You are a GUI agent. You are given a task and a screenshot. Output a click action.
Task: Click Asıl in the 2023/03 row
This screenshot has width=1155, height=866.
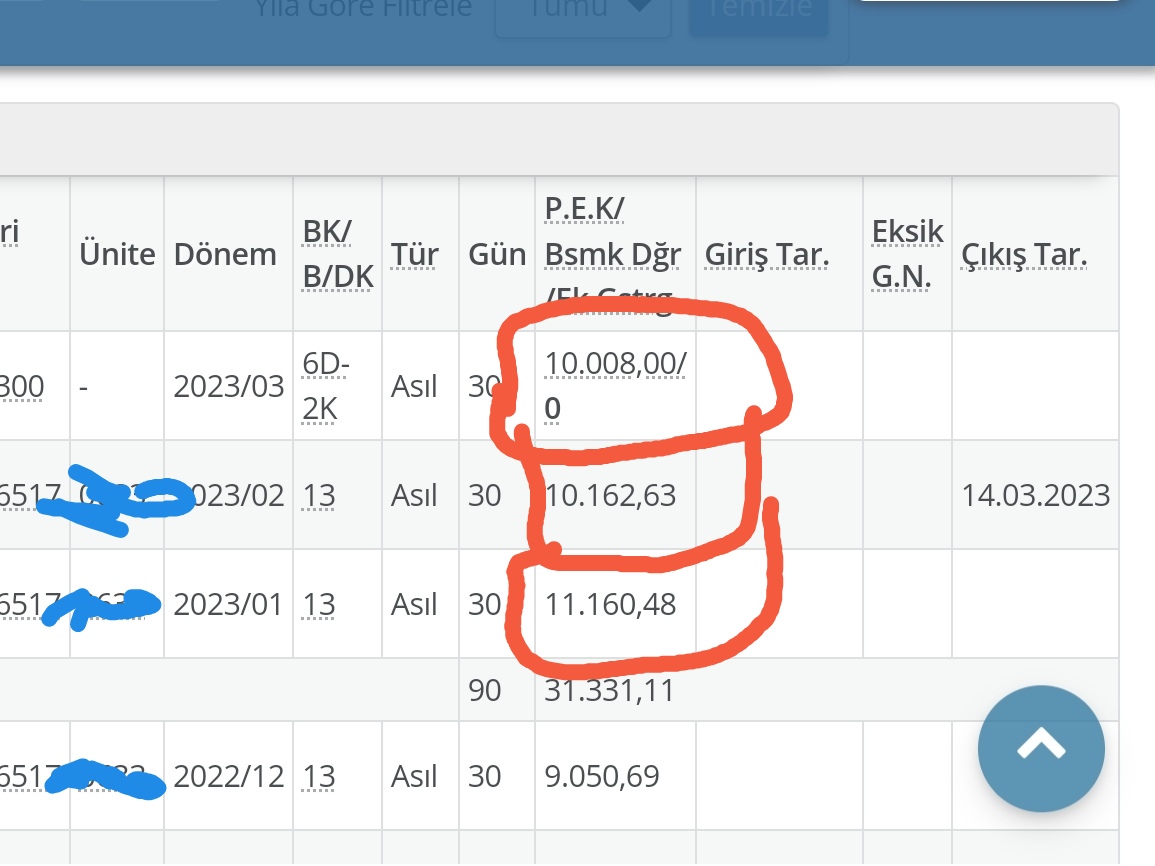(x=414, y=386)
